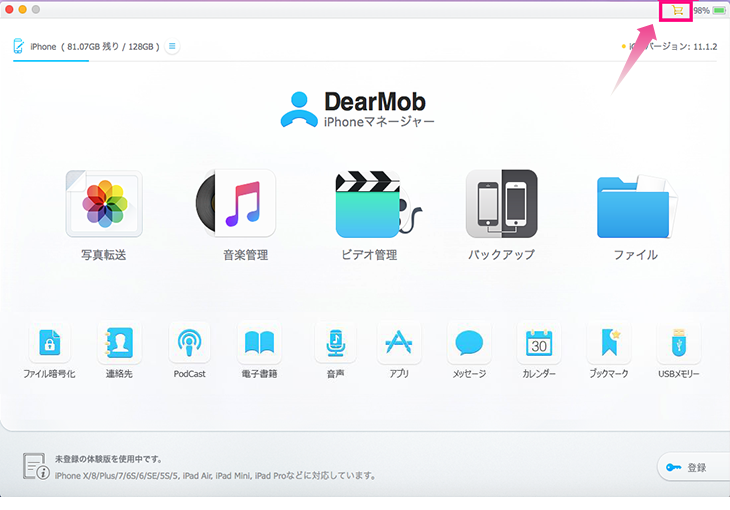This screenshot has width=730, height=510.
Task: Click the 写真転送 label
Action: coord(104,255)
